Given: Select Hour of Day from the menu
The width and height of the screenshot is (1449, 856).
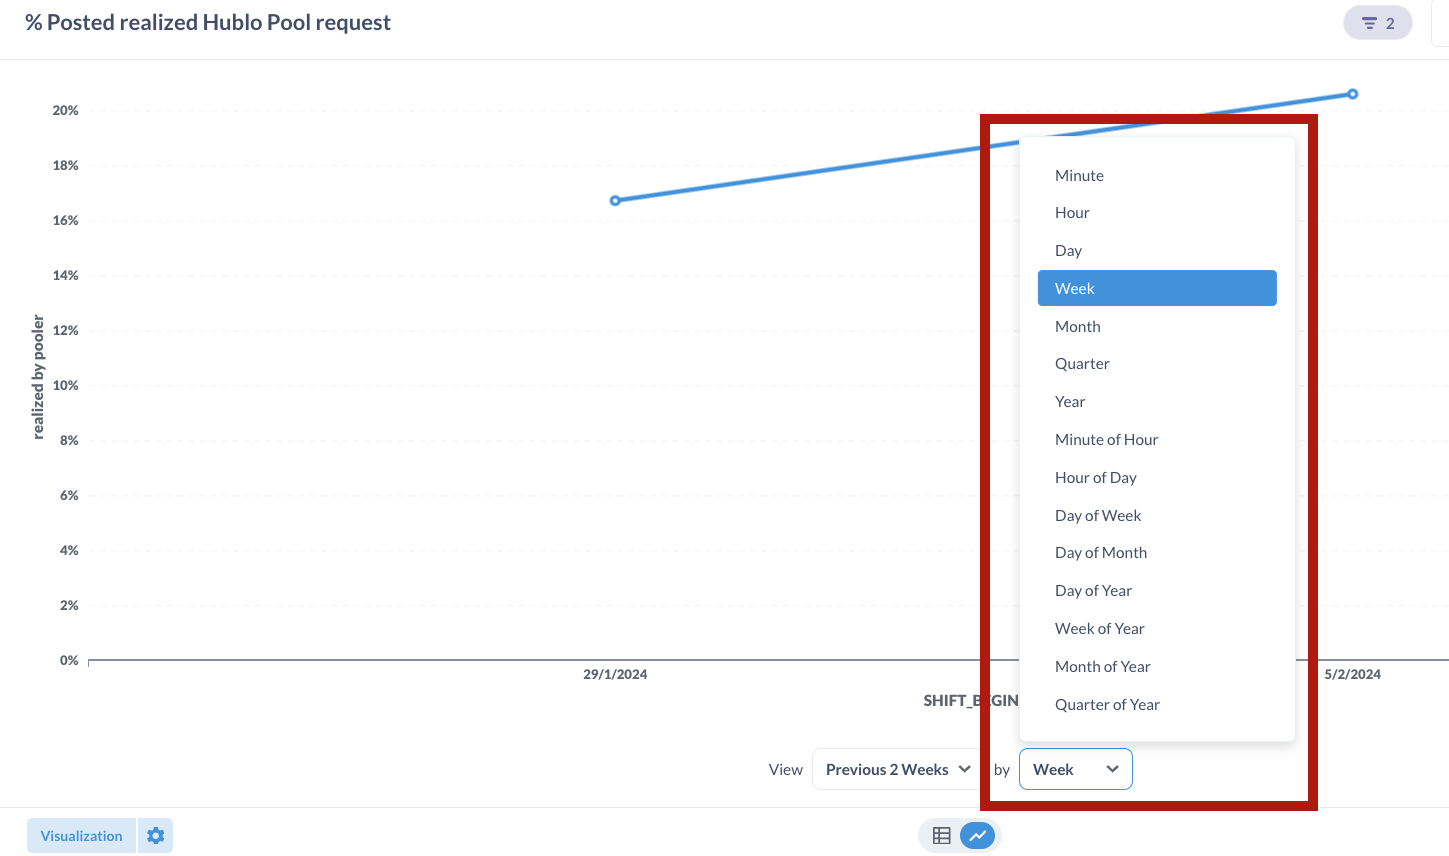Looking at the screenshot, I should click(1096, 477).
